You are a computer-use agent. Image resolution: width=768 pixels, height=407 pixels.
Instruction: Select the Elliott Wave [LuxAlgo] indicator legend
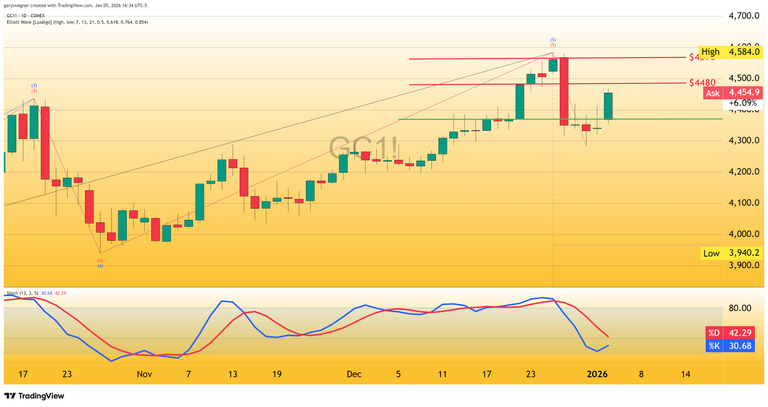click(x=75, y=22)
